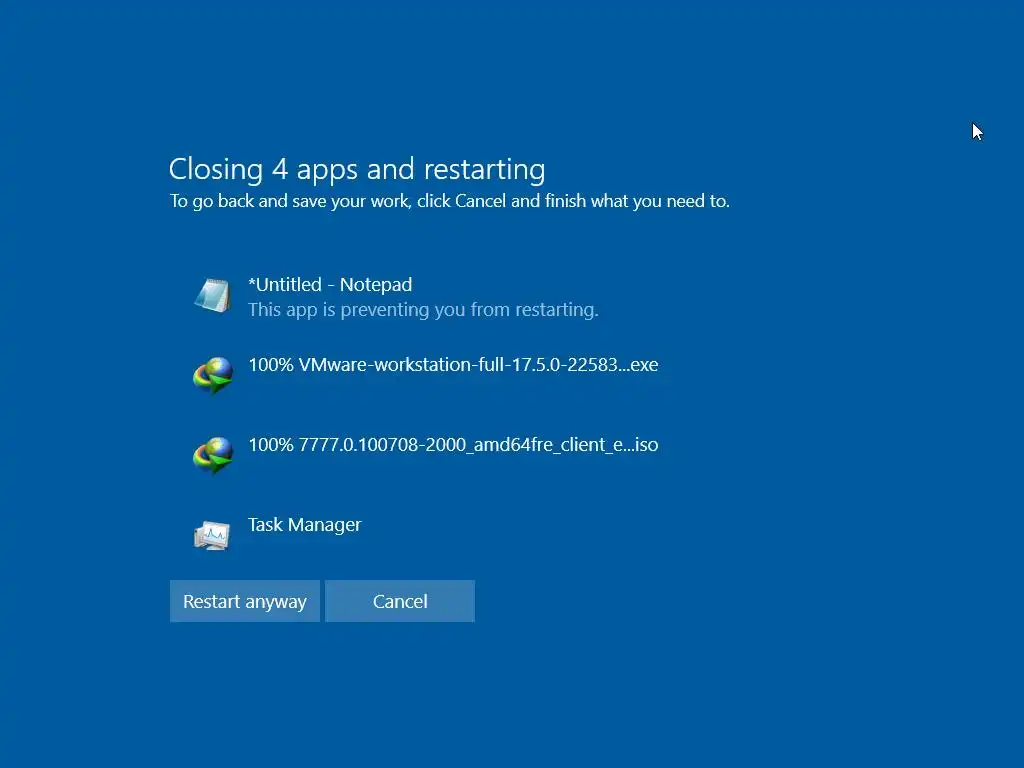Click the number 4 in the heading
1024x768 pixels.
coord(280,170)
